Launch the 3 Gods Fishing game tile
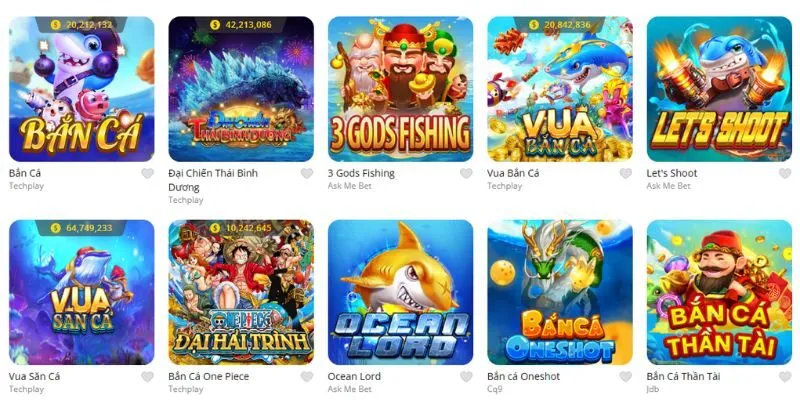Viewport: 800px width, 400px height. click(x=401, y=89)
